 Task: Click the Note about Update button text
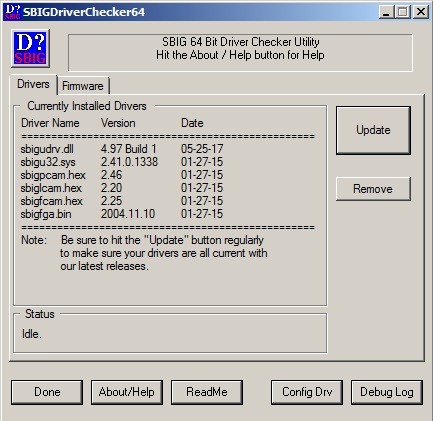click(144, 253)
